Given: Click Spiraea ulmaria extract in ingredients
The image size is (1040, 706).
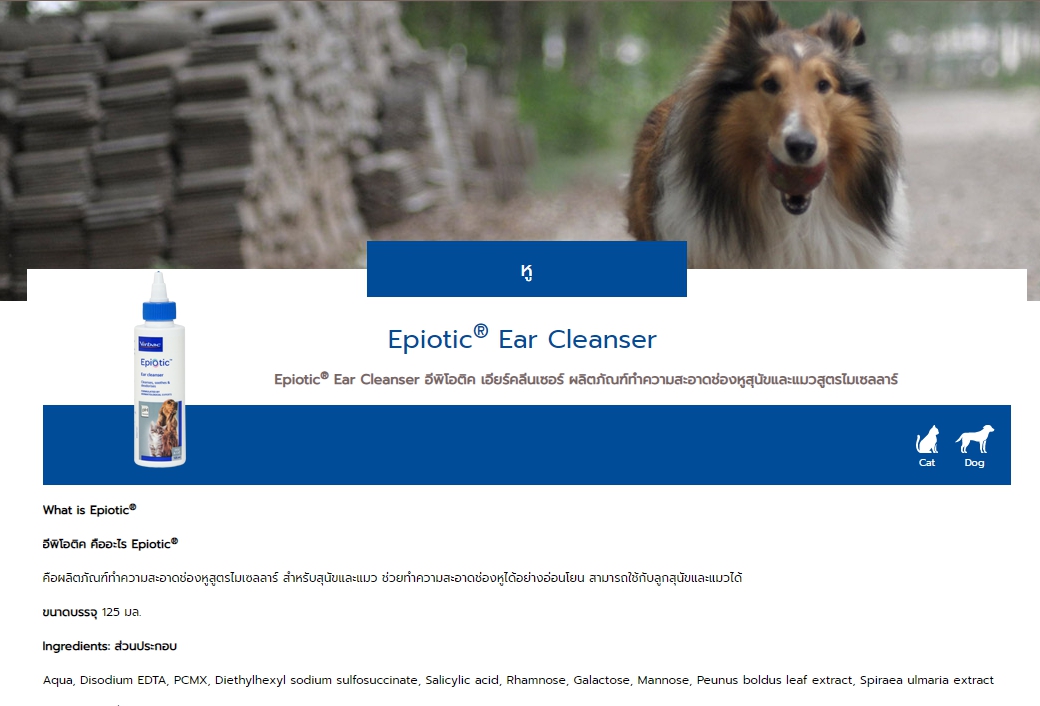Looking at the screenshot, I should point(927,680).
